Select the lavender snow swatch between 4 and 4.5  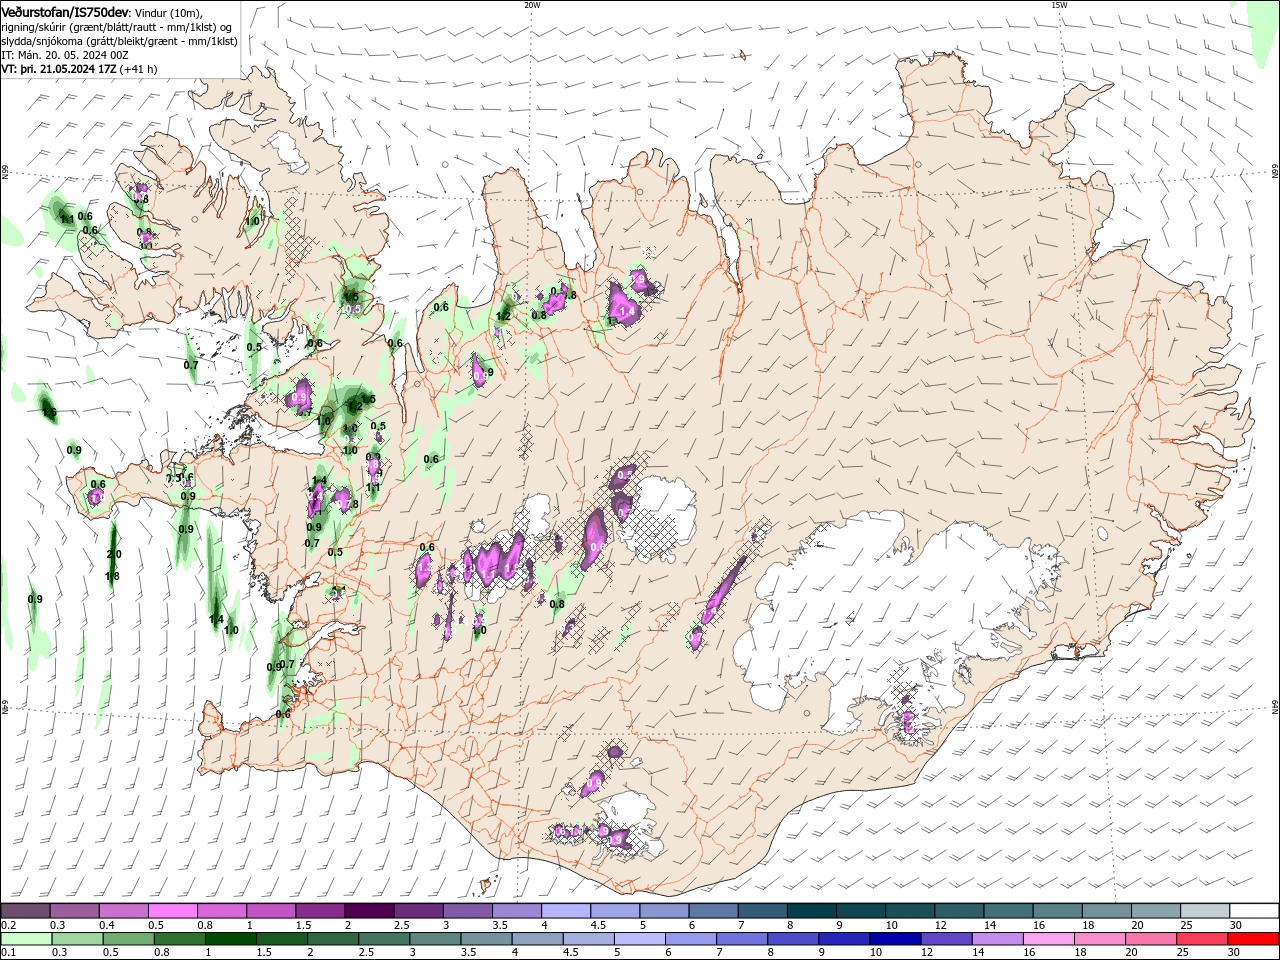coord(566,911)
